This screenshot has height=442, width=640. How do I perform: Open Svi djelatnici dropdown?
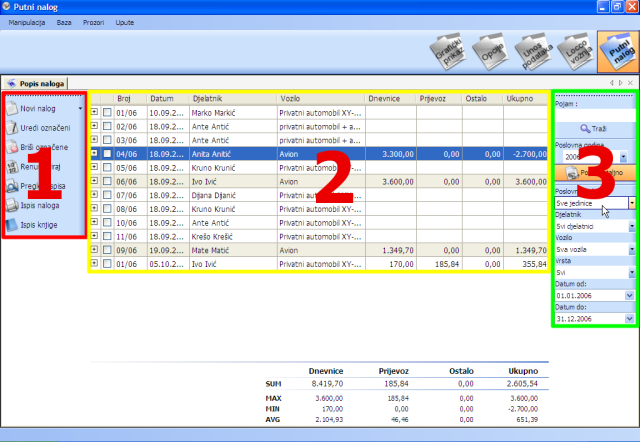[632, 226]
